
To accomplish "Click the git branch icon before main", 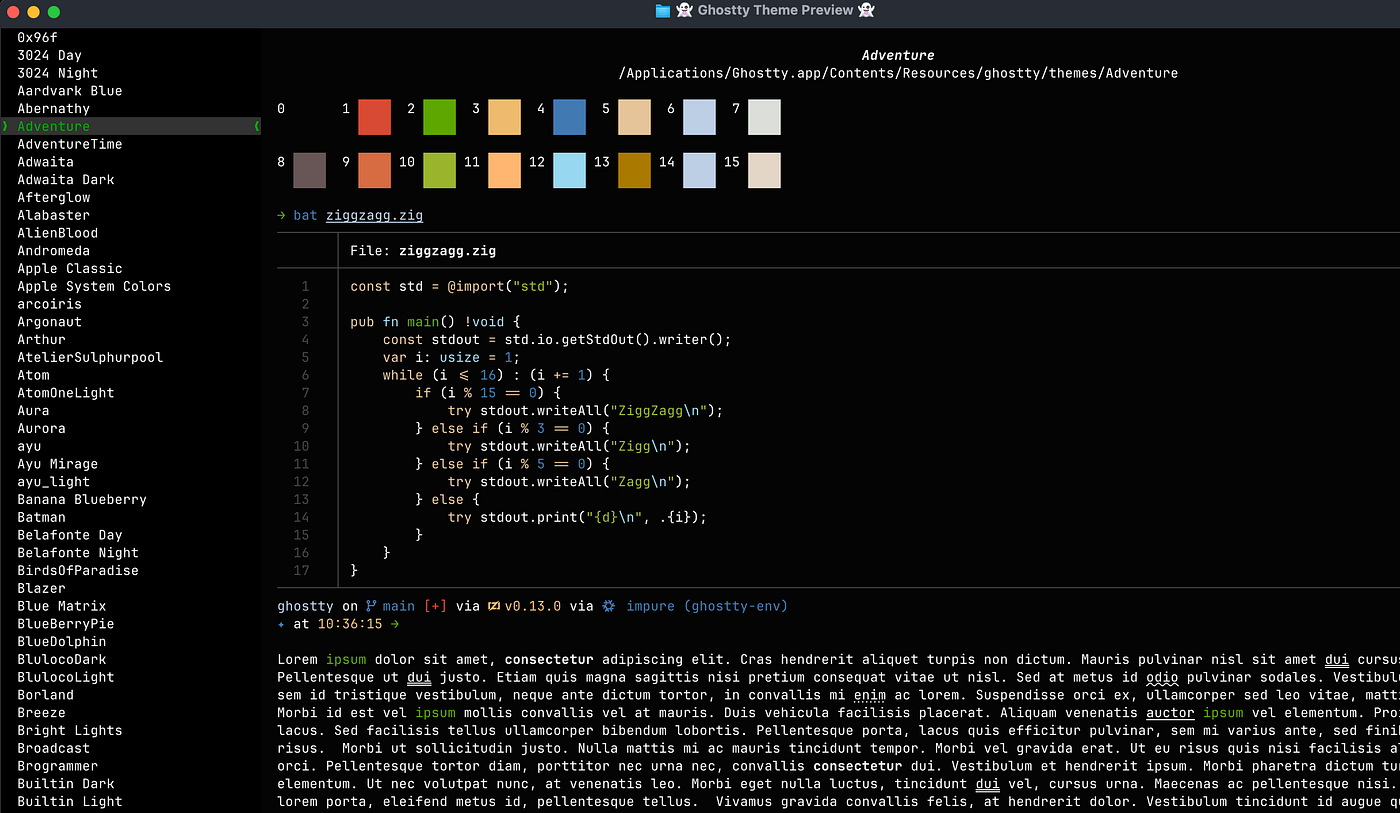I will [371, 606].
